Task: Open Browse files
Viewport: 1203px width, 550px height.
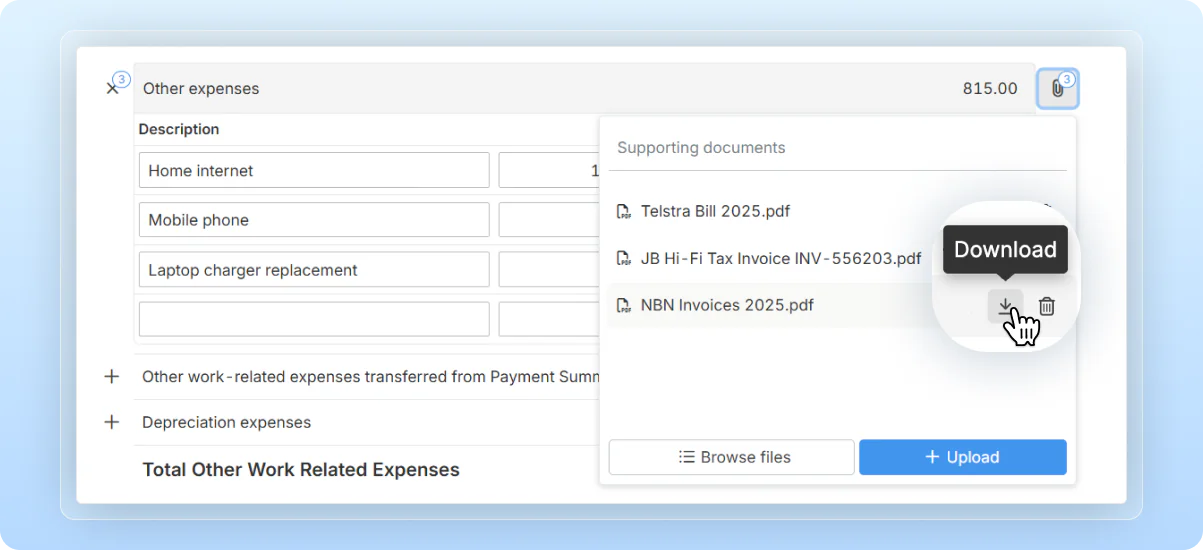Action: [x=732, y=457]
